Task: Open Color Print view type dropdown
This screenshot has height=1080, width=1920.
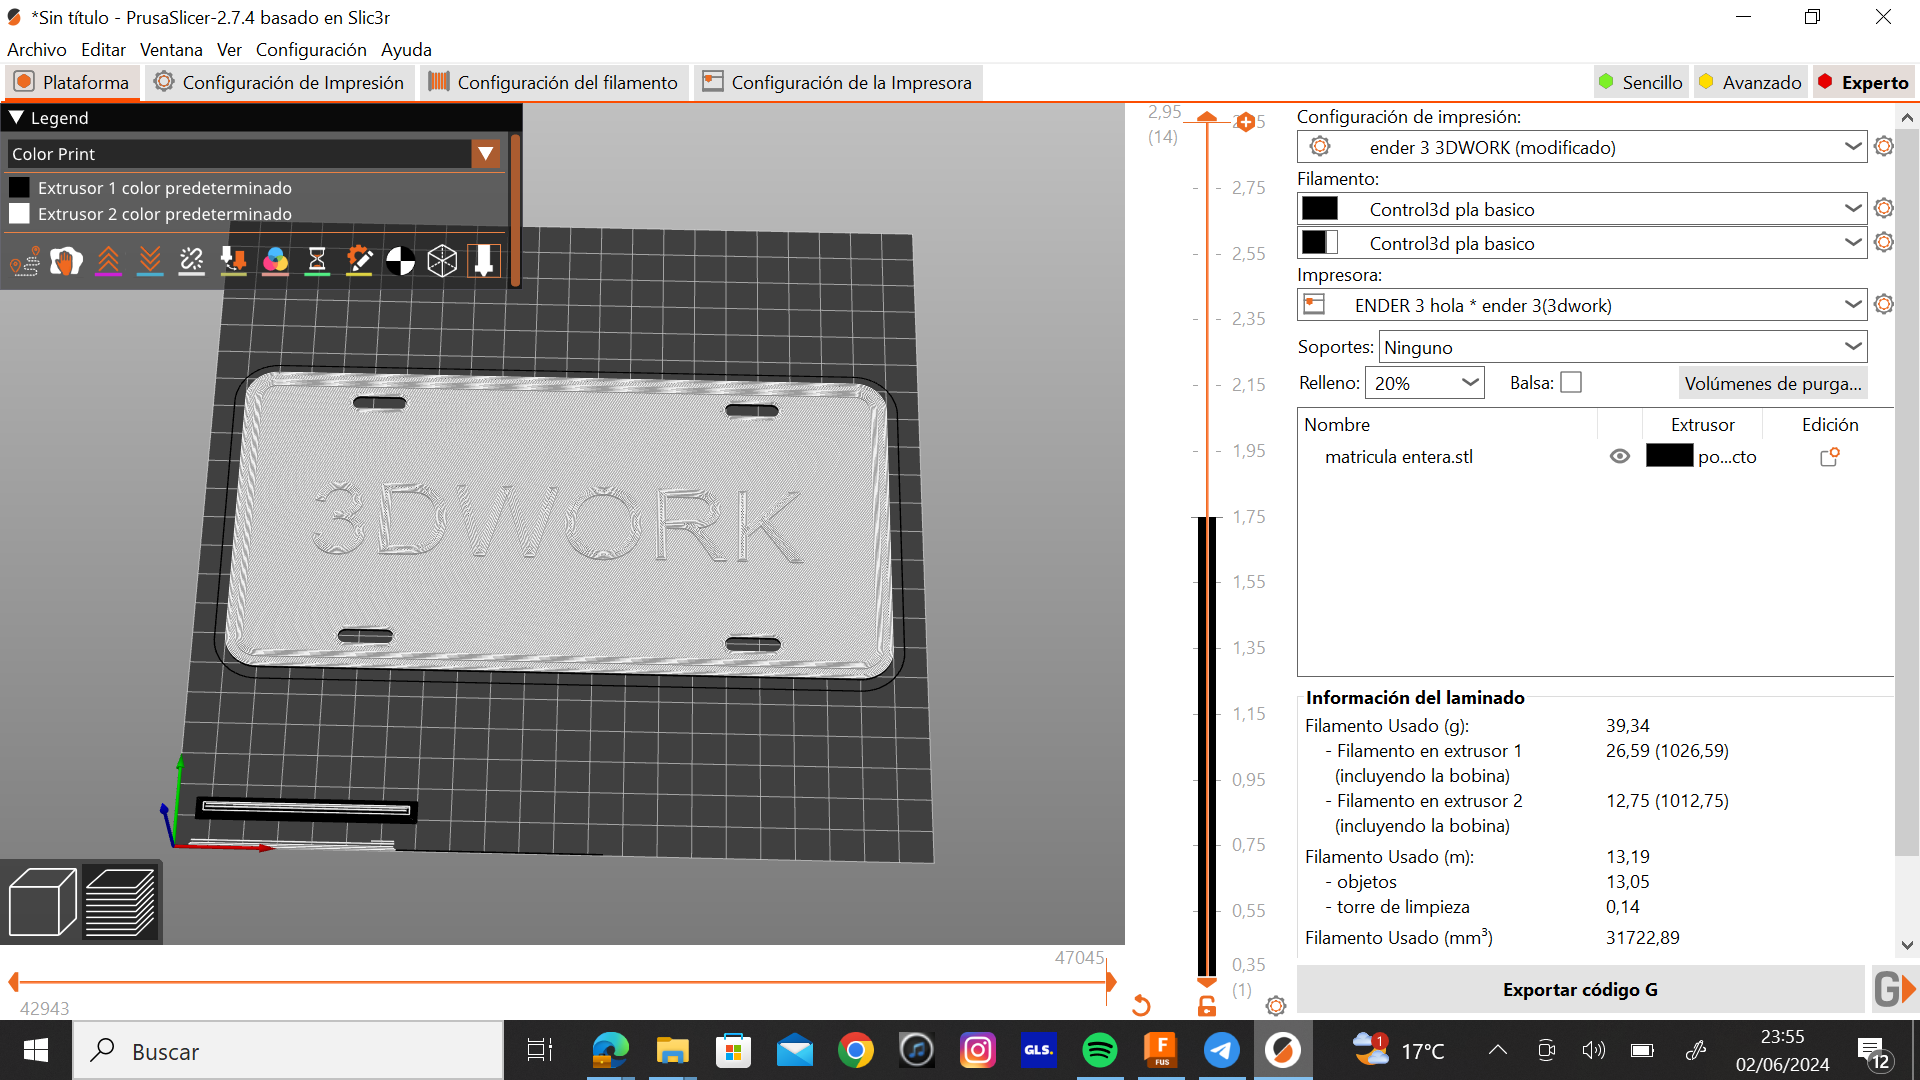Action: 486,154
